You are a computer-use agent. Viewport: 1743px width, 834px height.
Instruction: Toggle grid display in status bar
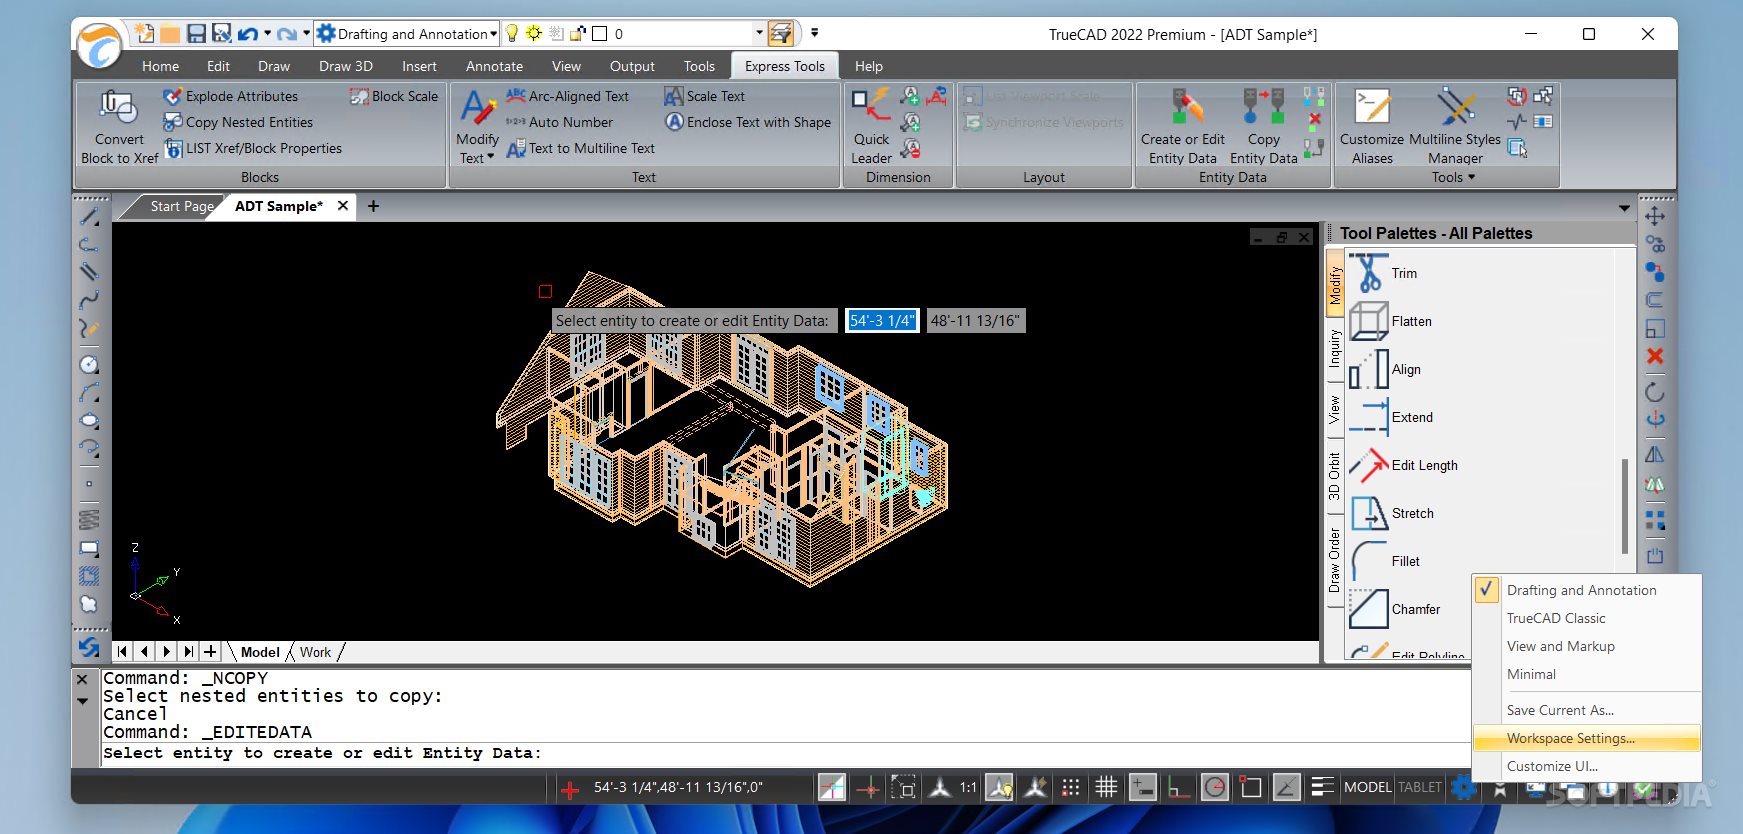coord(1106,787)
